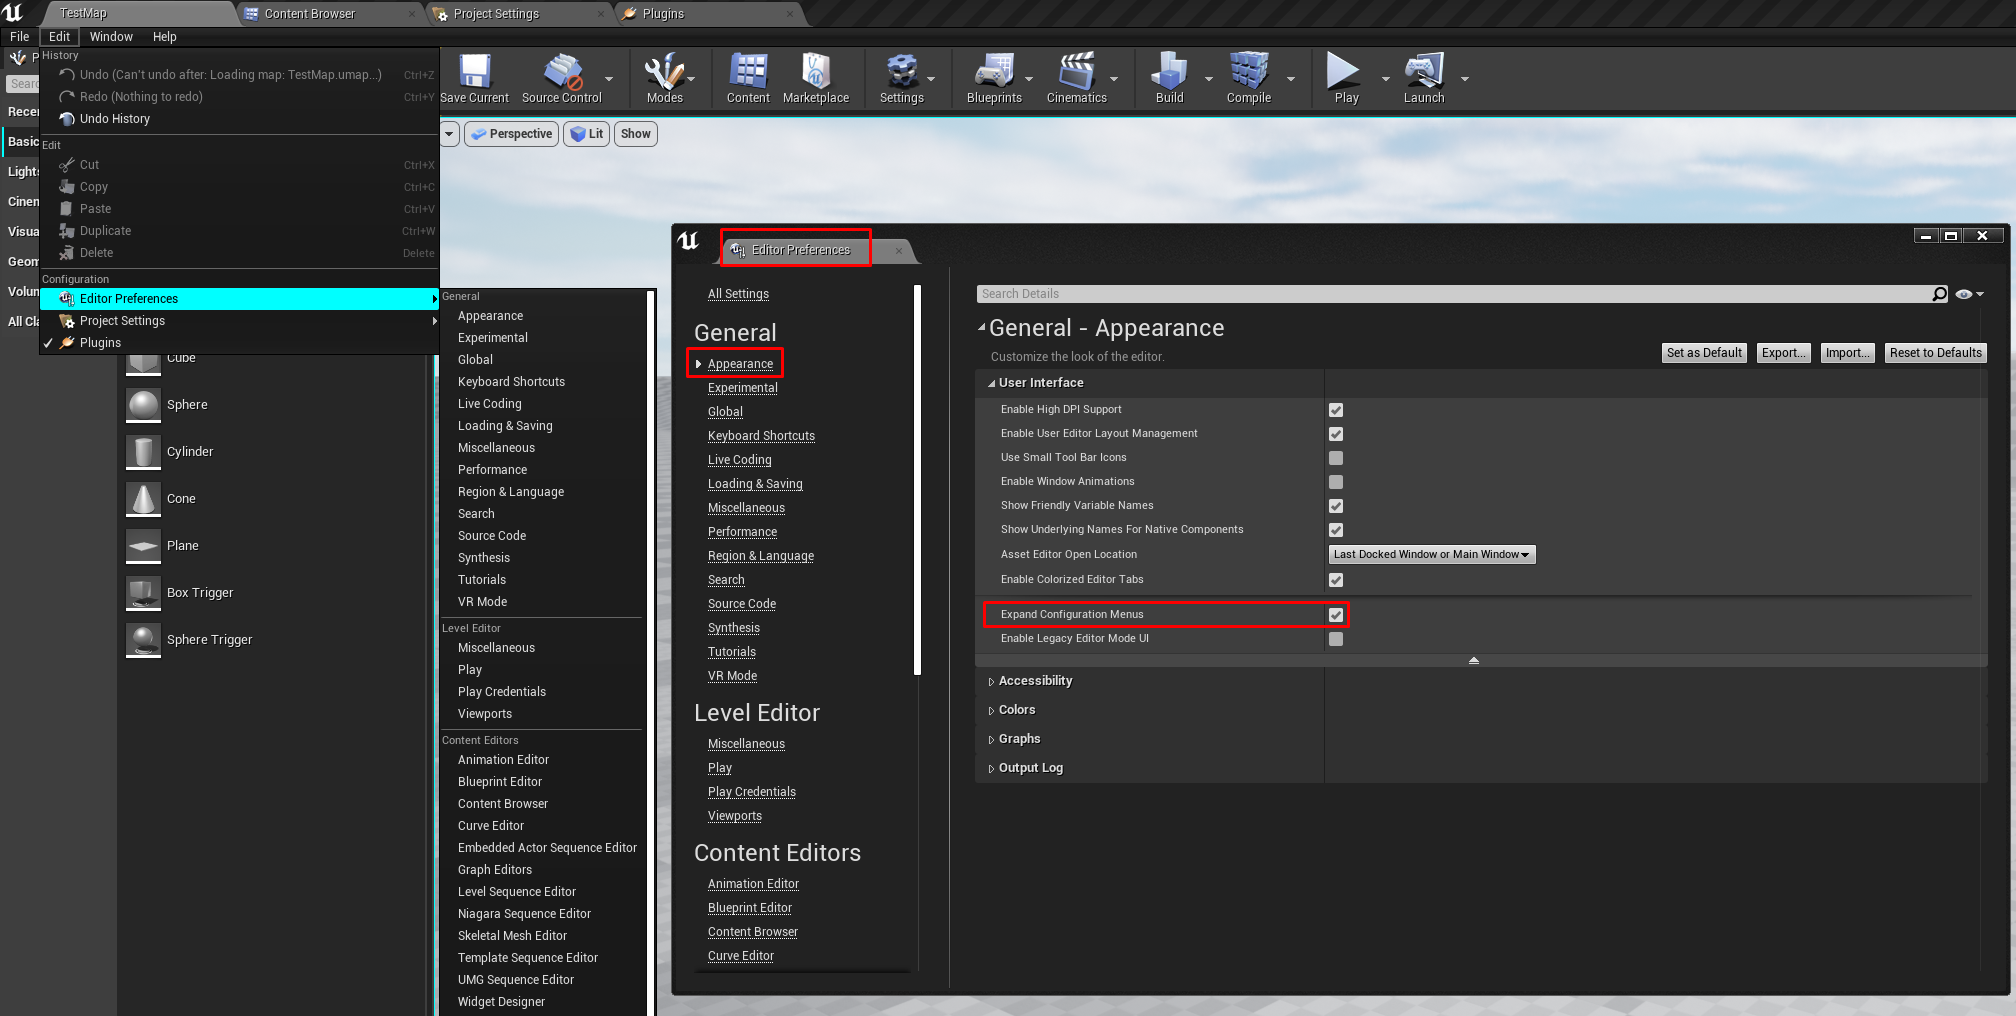
Task: Click Set as Default button
Action: [x=1704, y=353]
